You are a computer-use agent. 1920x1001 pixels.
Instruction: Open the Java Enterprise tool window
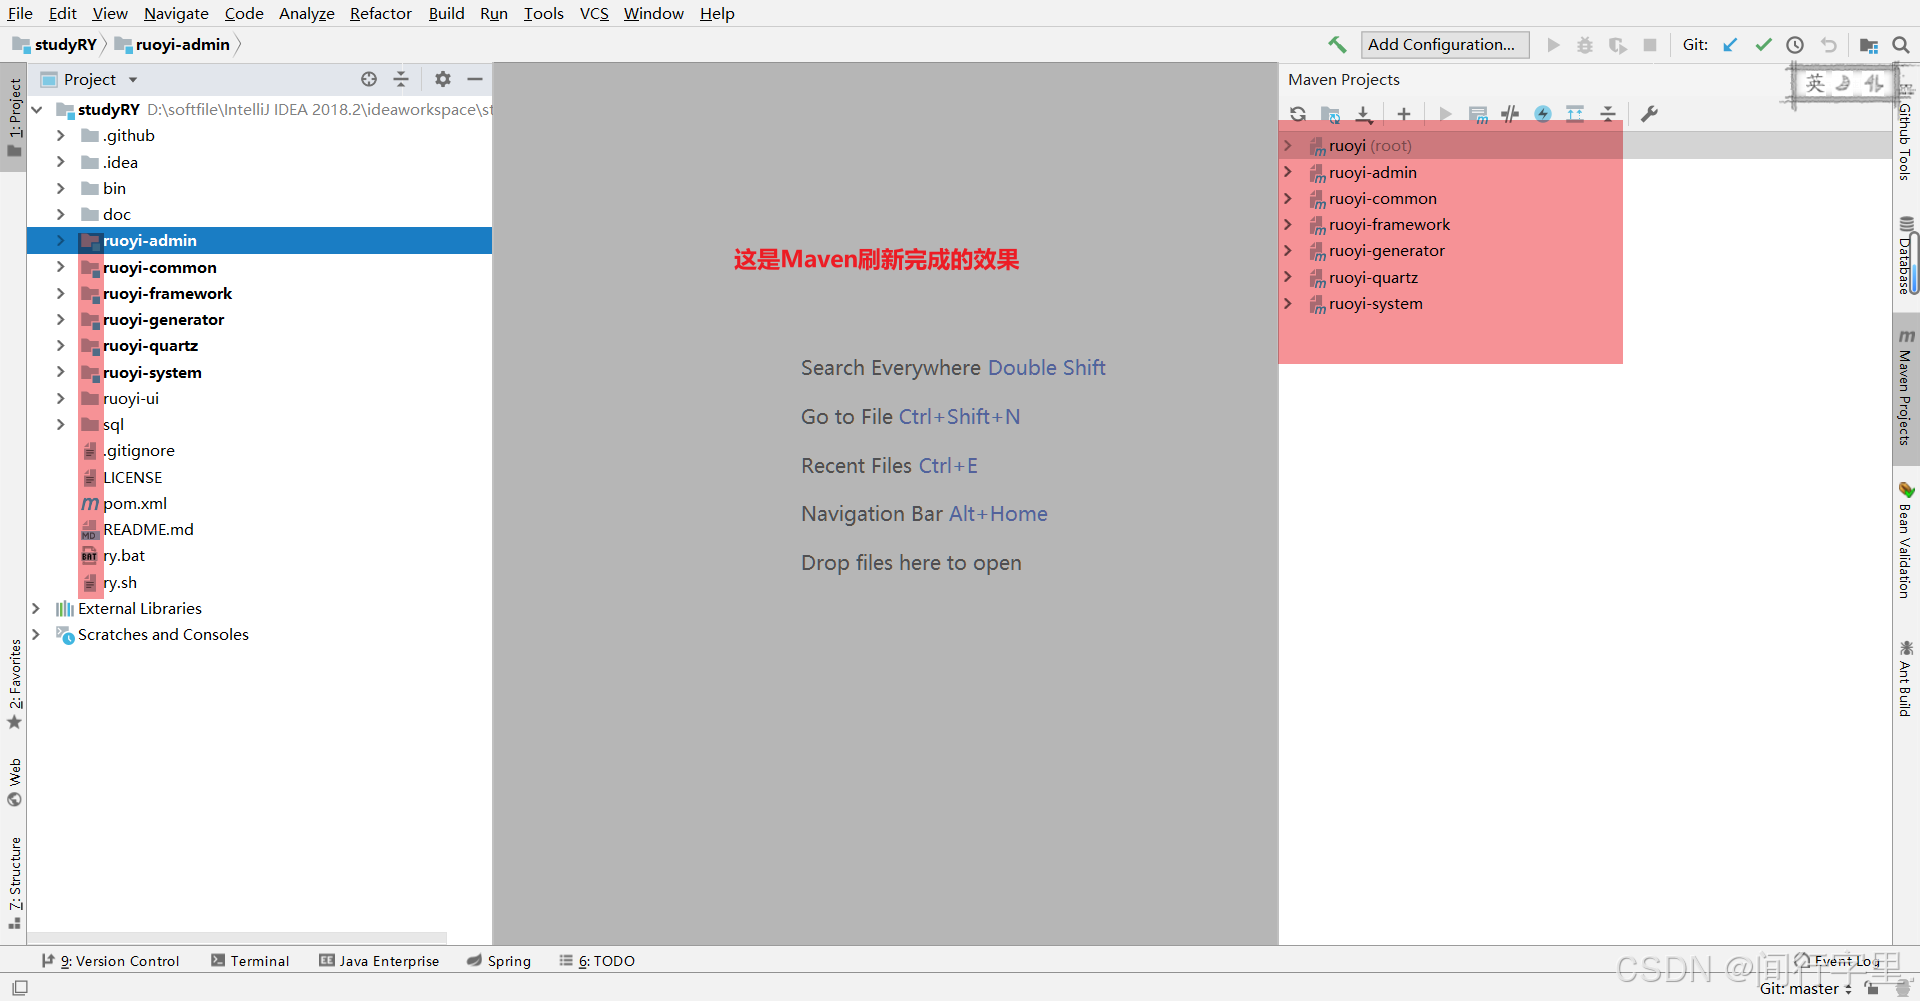[x=379, y=961]
